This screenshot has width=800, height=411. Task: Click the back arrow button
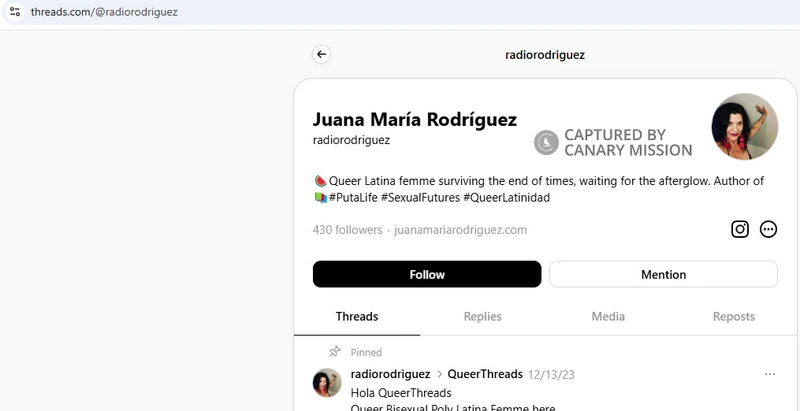(x=321, y=55)
